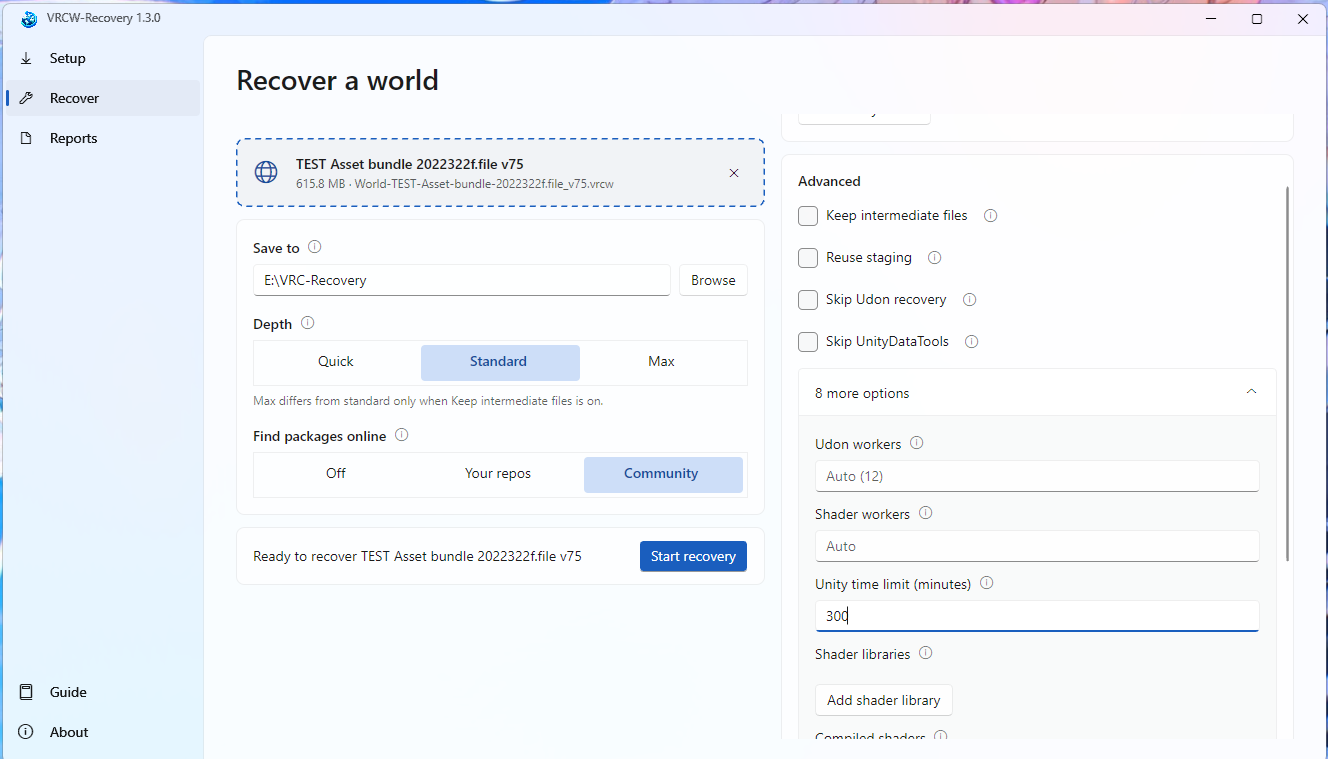This screenshot has height=759, width=1328.
Task: Tick the Skip UnityDataTools checkbox
Action: [808, 342]
